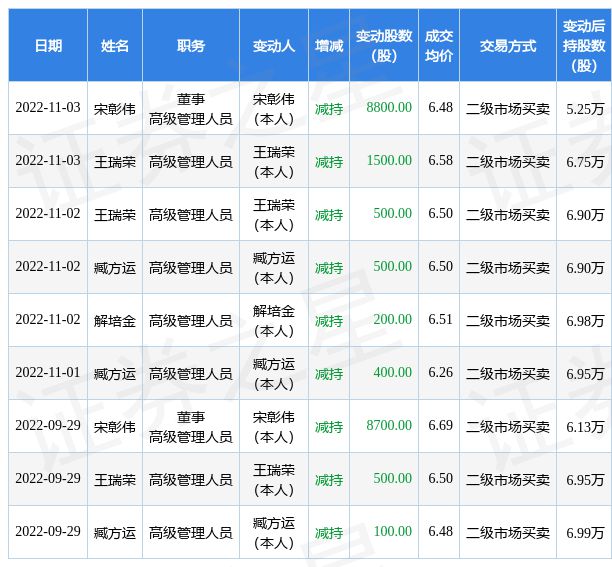Screen dimensions: 612x567
Task: Click 臧方运(本人) in the 2022-11-02 row
Action: (274, 268)
